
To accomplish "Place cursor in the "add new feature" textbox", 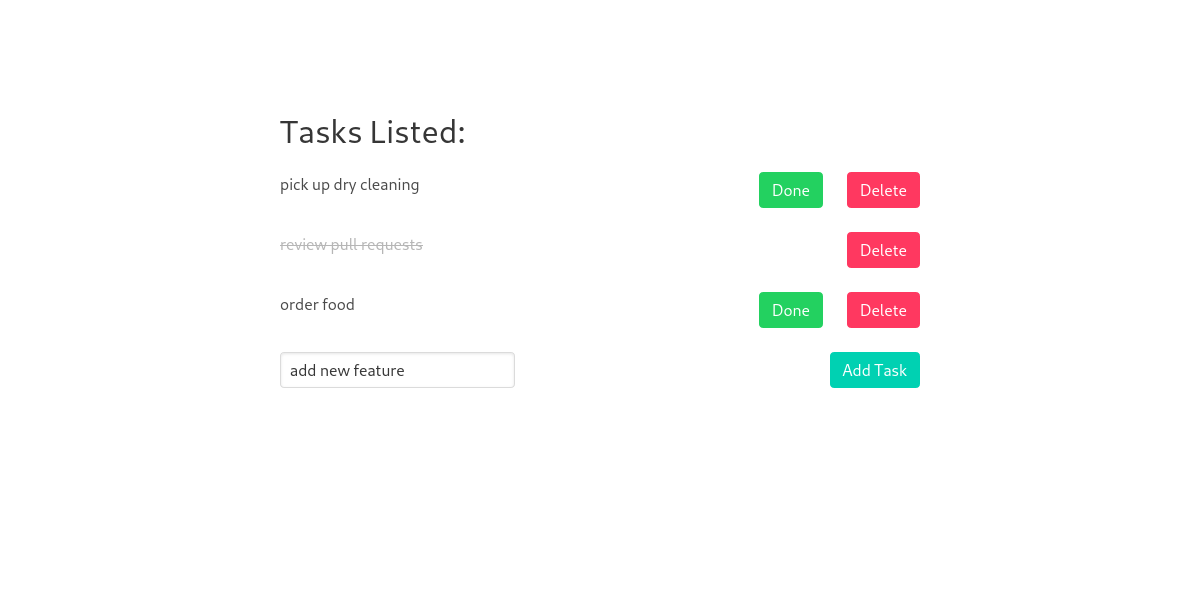I will point(397,370).
